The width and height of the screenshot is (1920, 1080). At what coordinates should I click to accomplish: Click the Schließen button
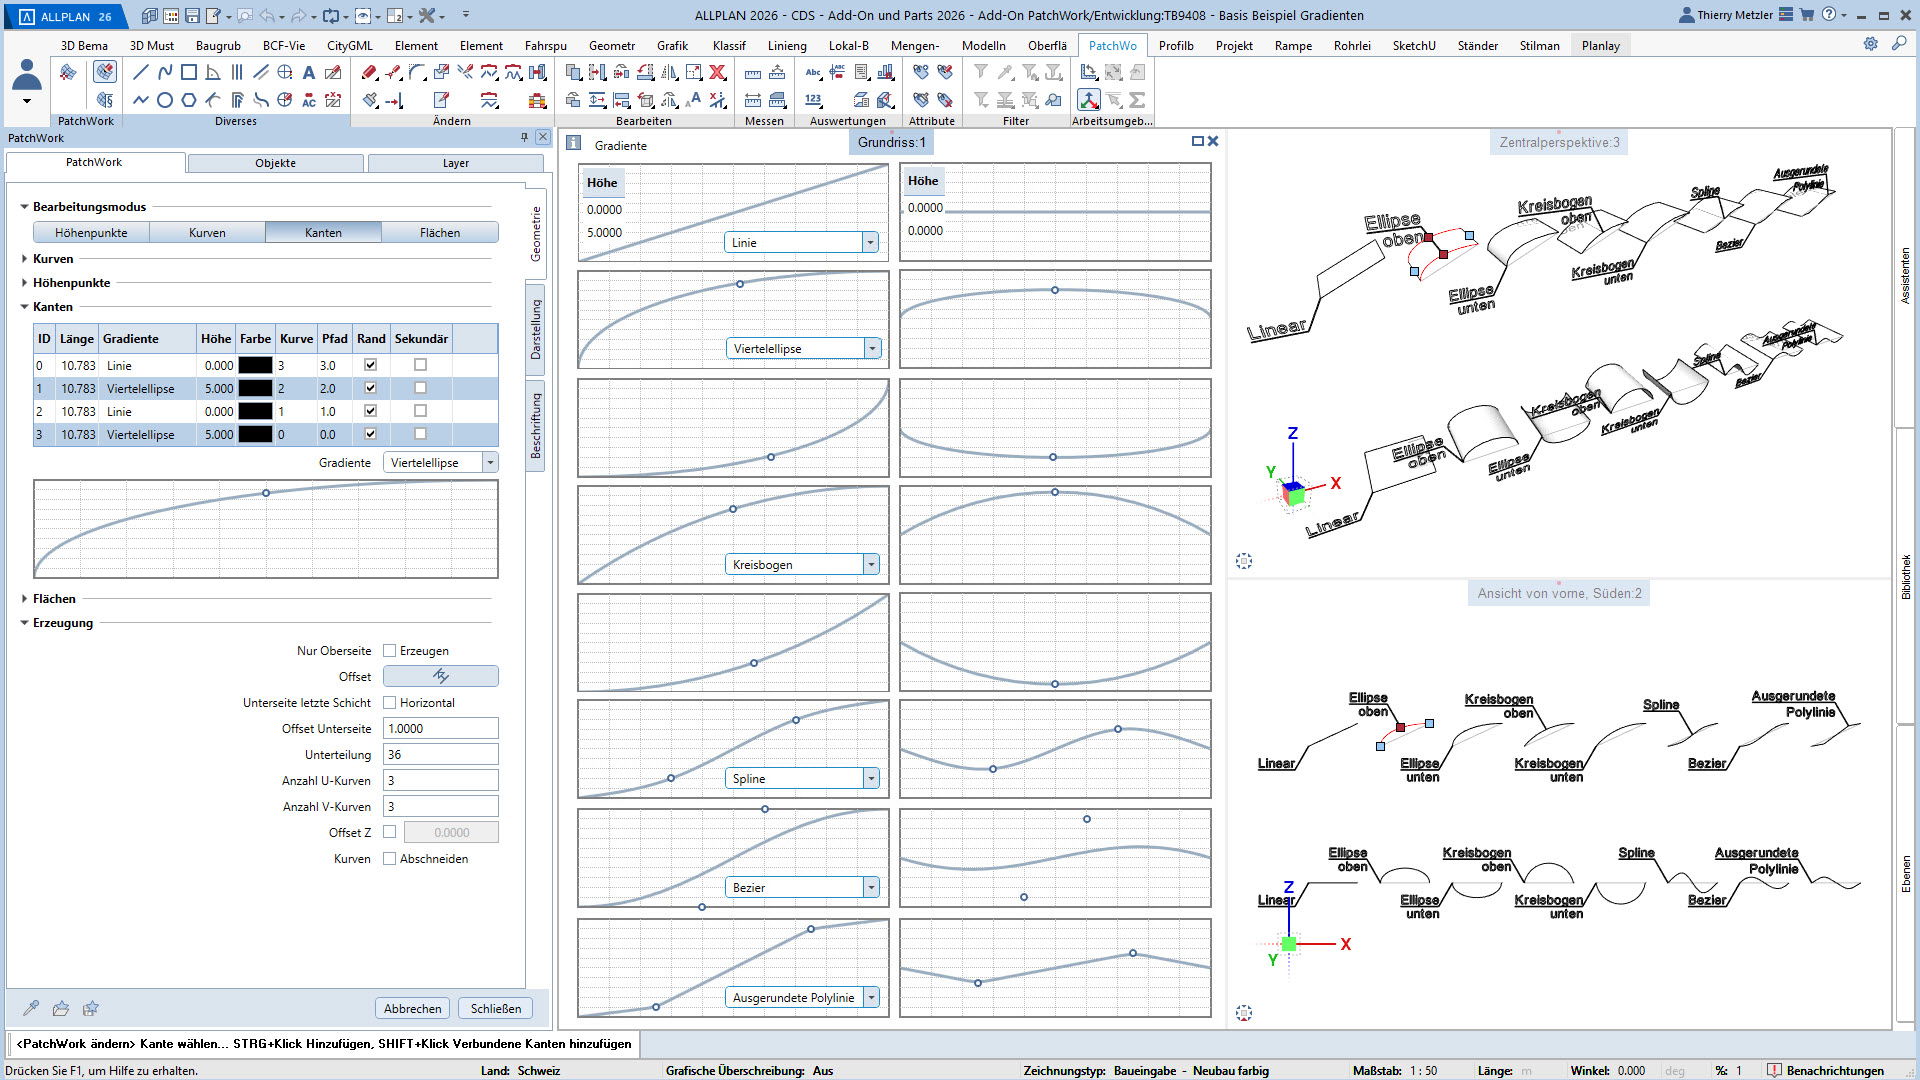tap(496, 1008)
